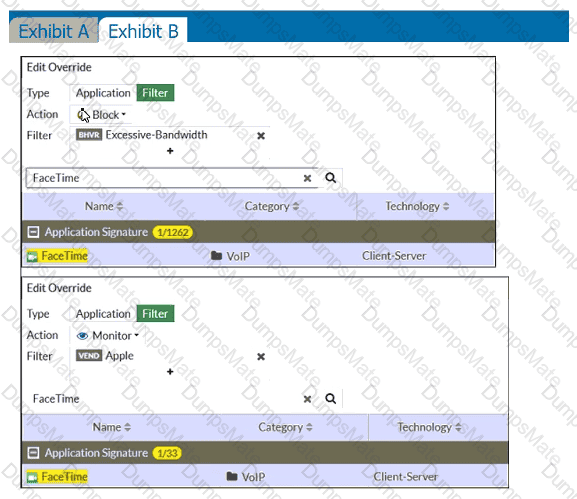Image resolution: width=577 pixels, height=499 pixels.
Task: Add a filter using the plus icon under Apple
Action: tap(170, 372)
